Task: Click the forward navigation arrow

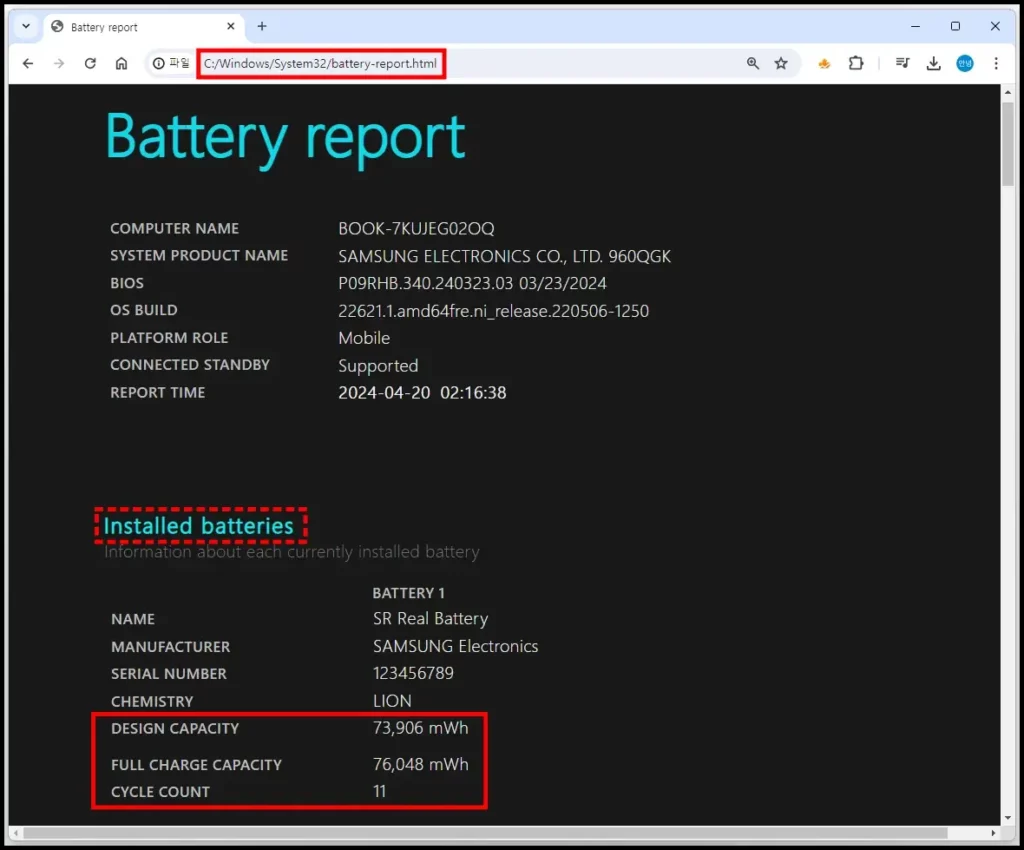Action: click(59, 63)
